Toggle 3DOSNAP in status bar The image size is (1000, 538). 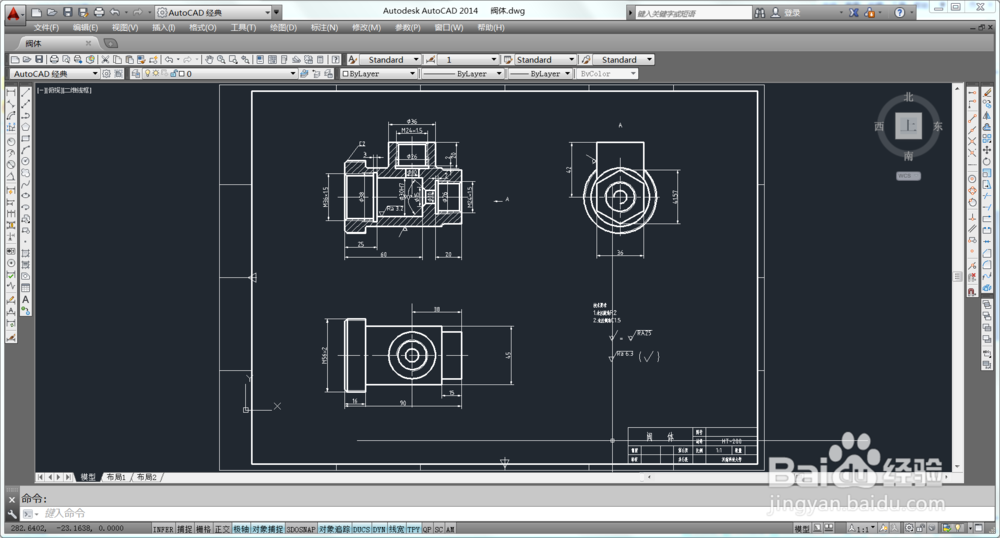301,529
